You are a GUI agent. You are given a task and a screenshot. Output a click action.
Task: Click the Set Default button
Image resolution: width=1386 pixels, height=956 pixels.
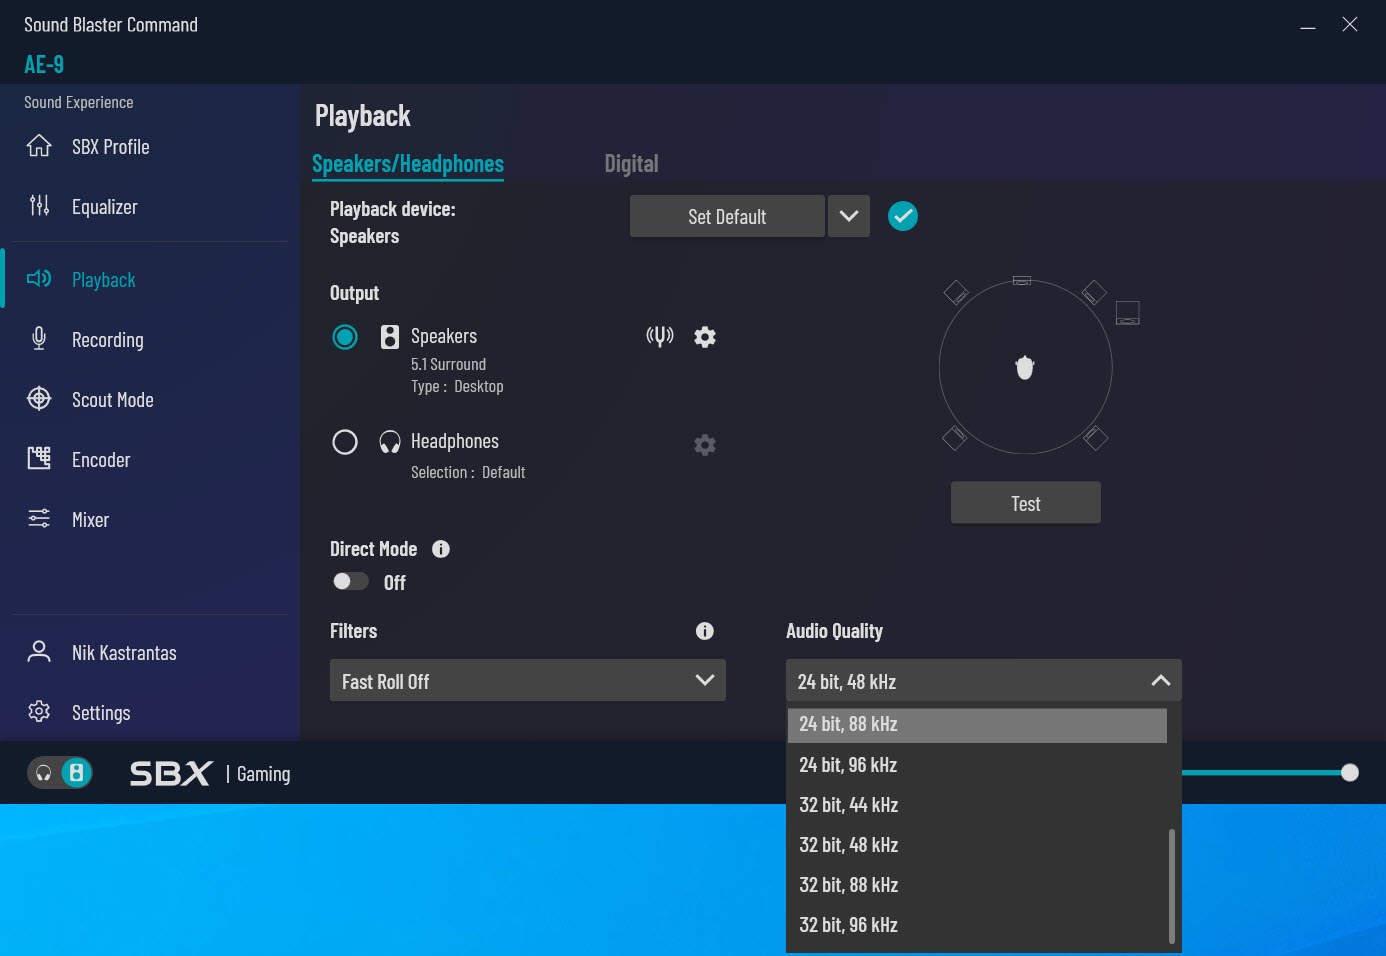coord(727,216)
